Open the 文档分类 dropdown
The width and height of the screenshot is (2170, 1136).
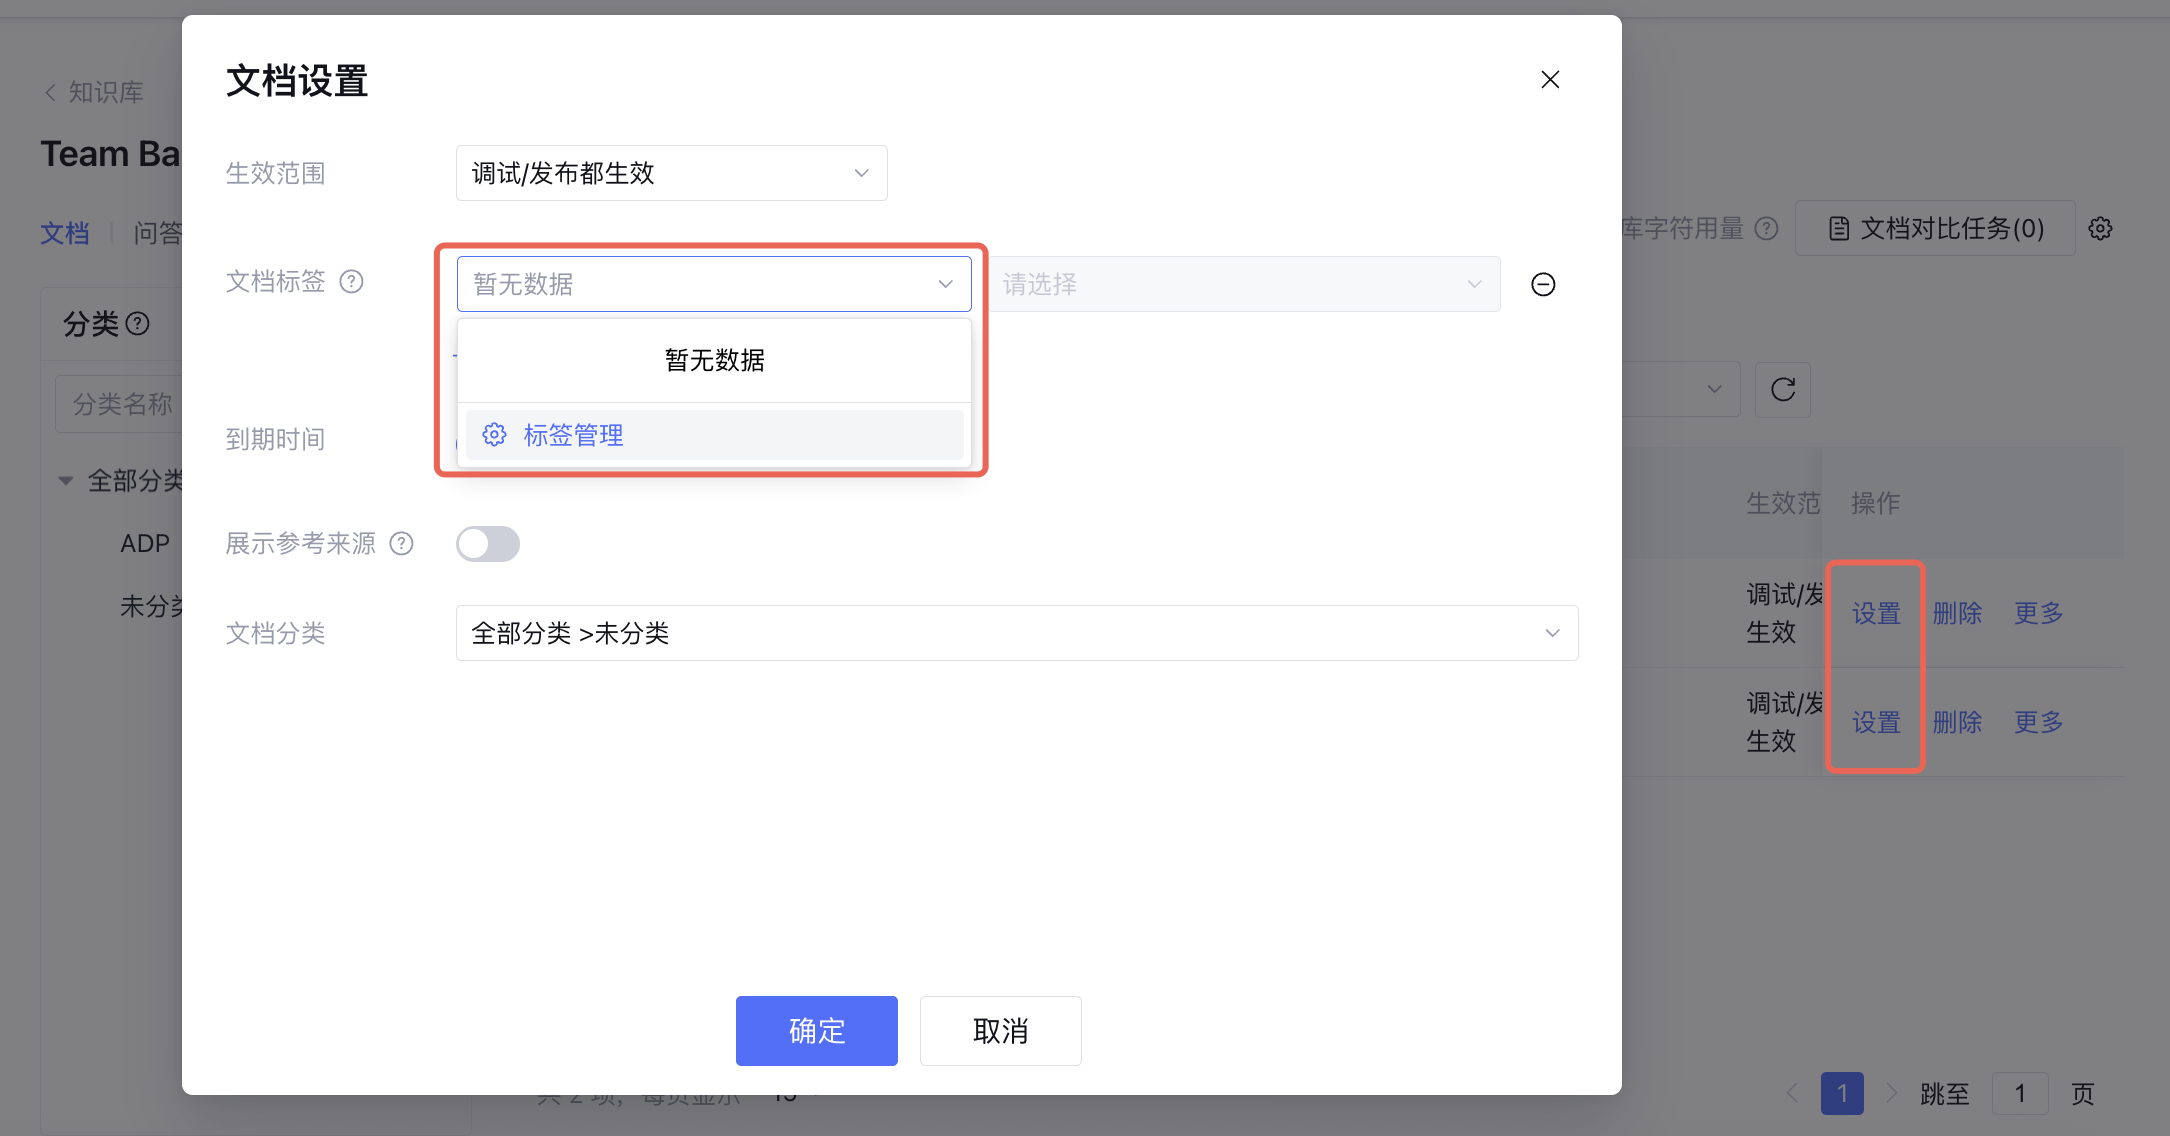point(1016,633)
